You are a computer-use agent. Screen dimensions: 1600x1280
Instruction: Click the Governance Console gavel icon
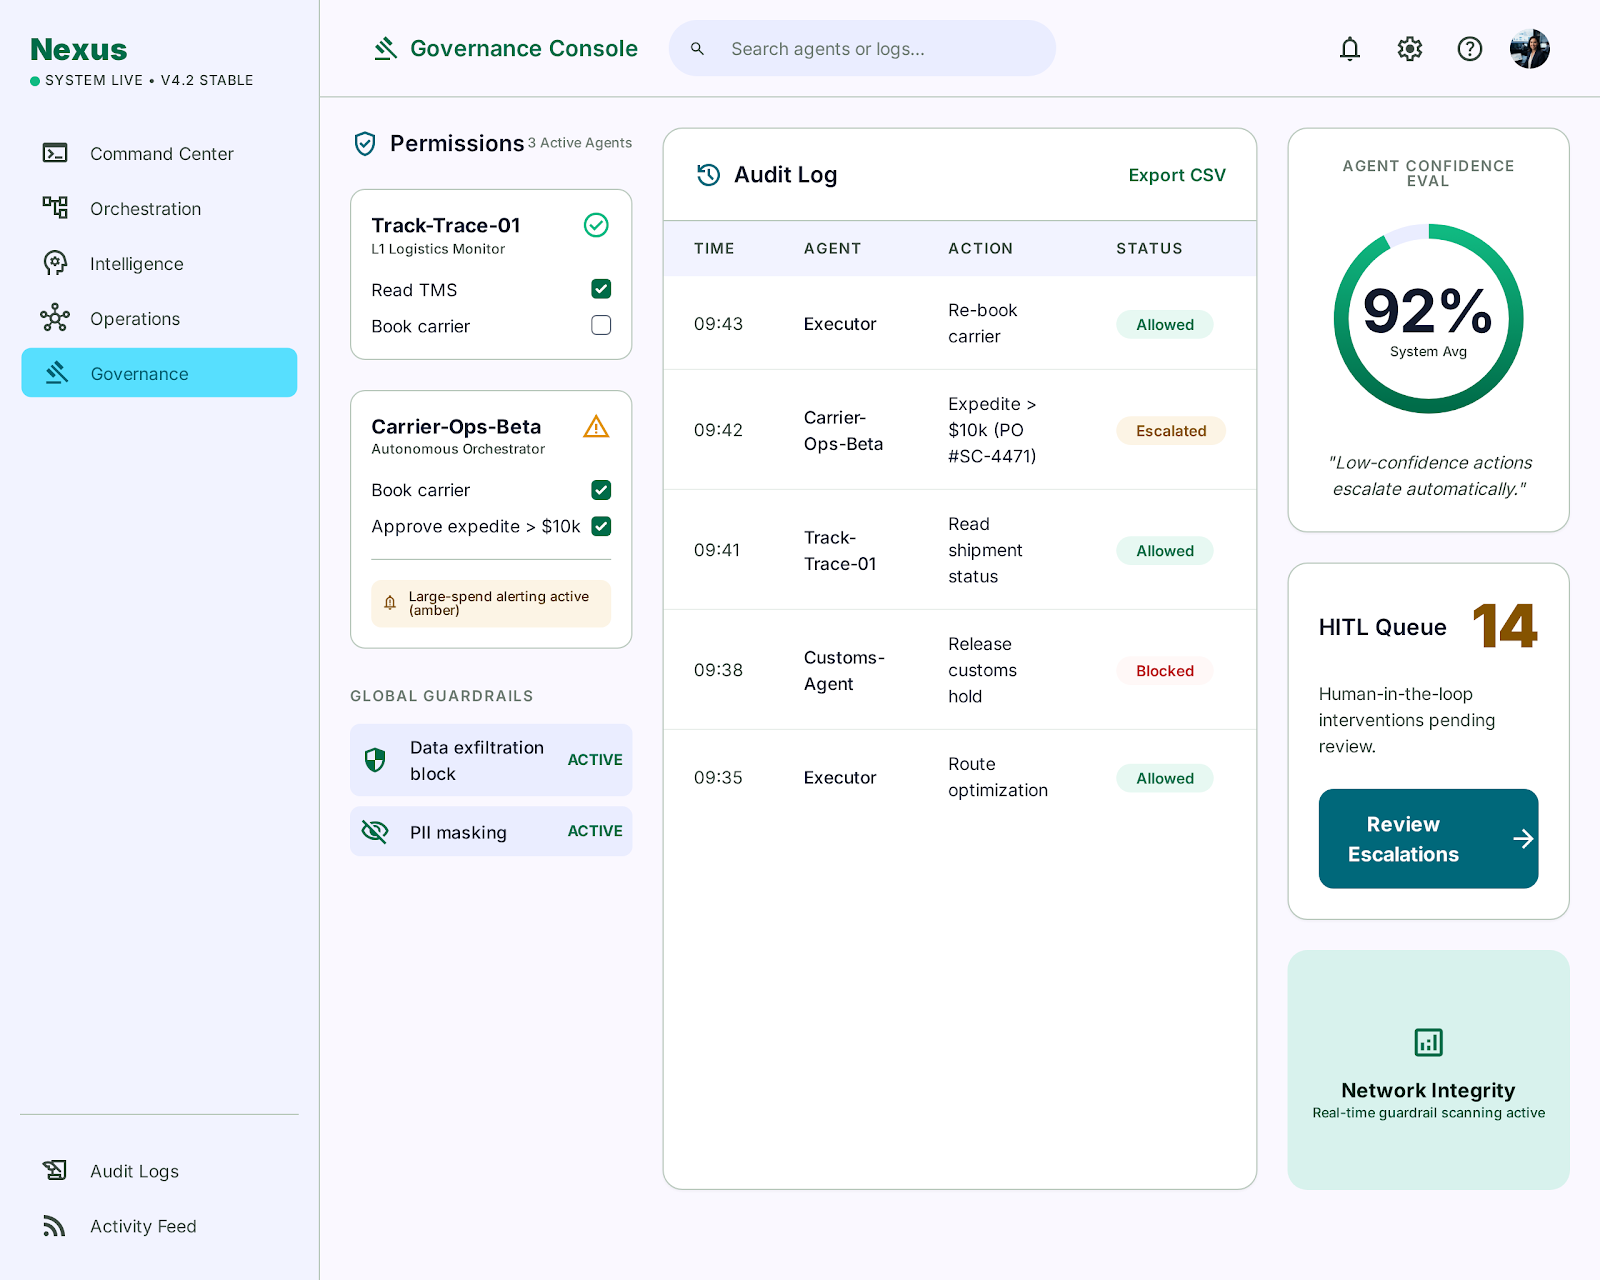click(386, 48)
